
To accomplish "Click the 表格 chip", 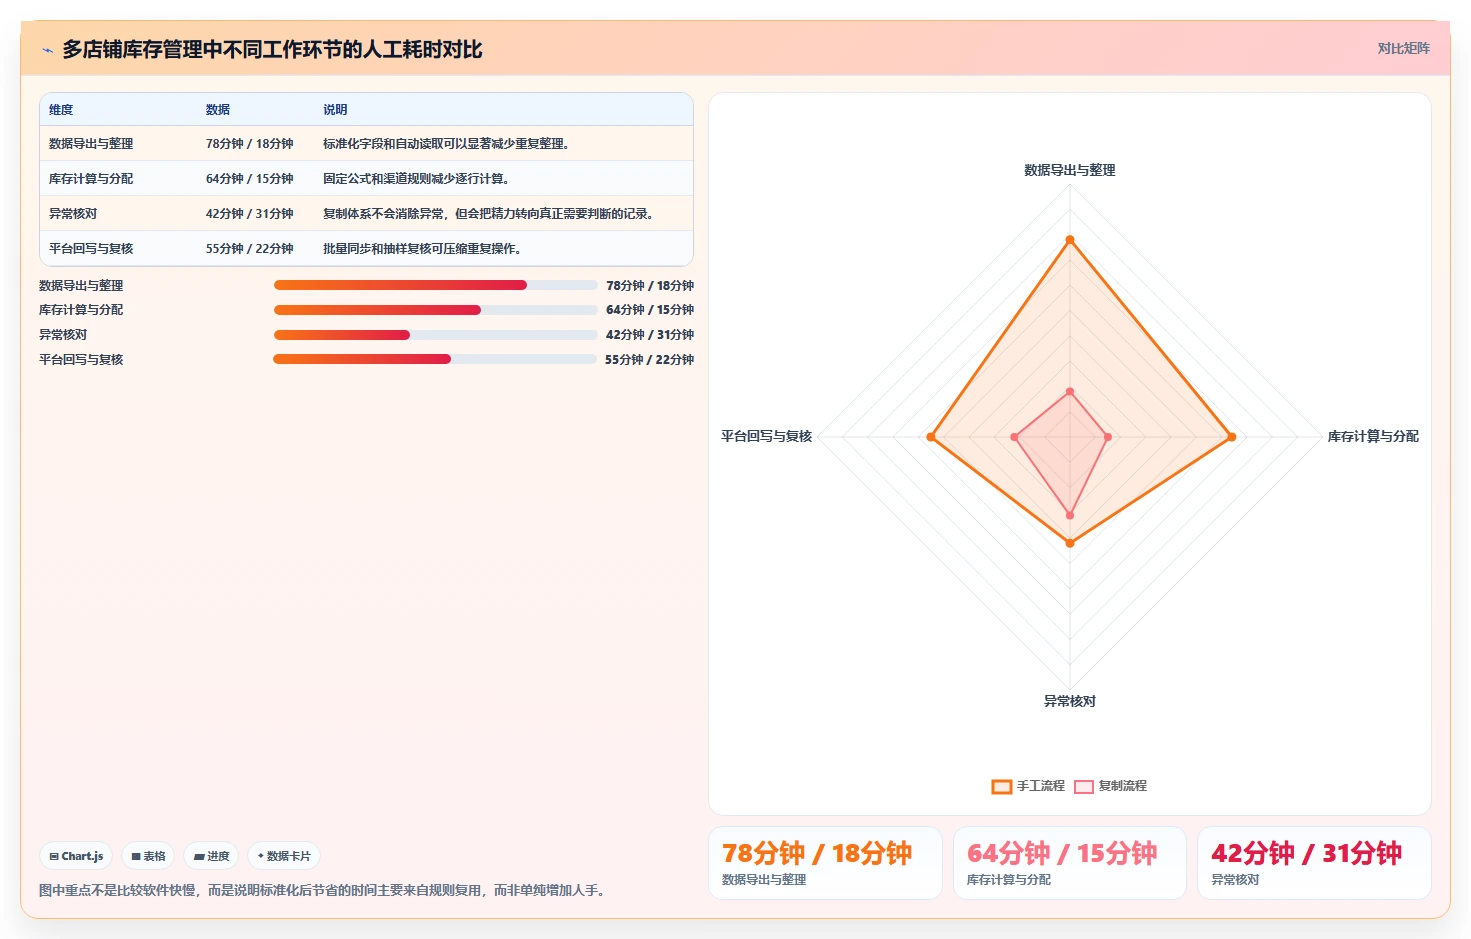I will 148,856.
